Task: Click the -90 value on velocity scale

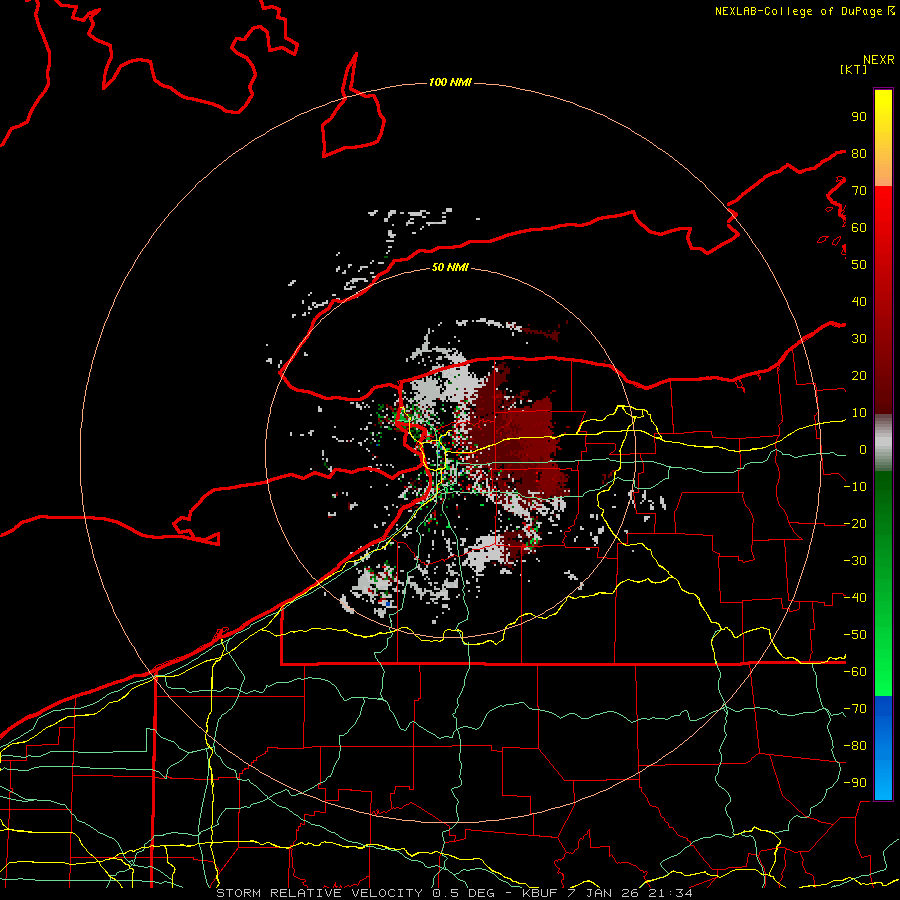Action: pos(855,783)
